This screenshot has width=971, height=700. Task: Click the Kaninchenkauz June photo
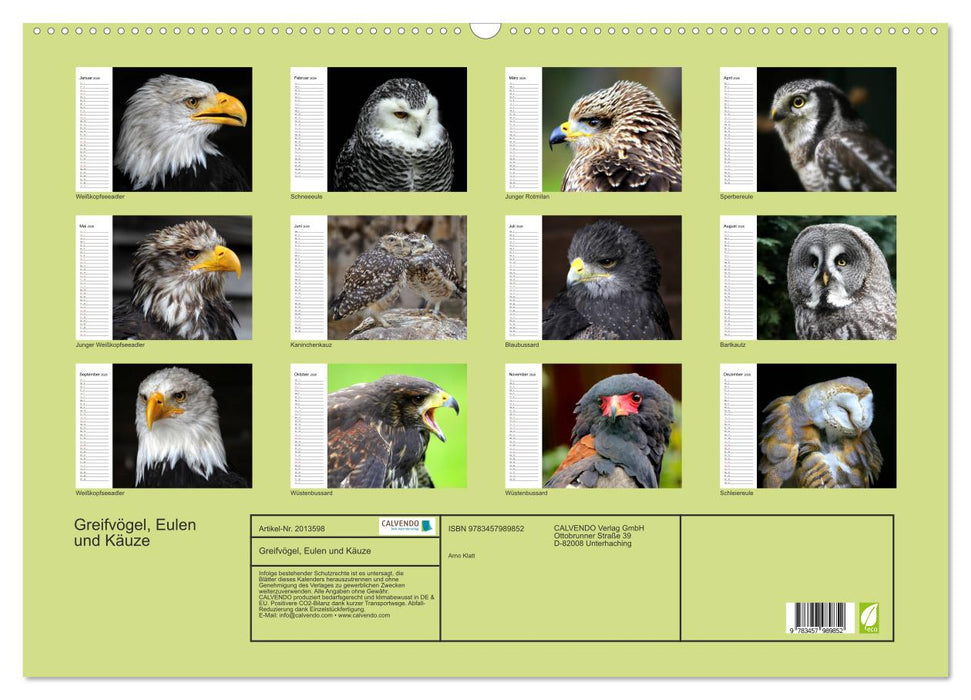[396, 278]
